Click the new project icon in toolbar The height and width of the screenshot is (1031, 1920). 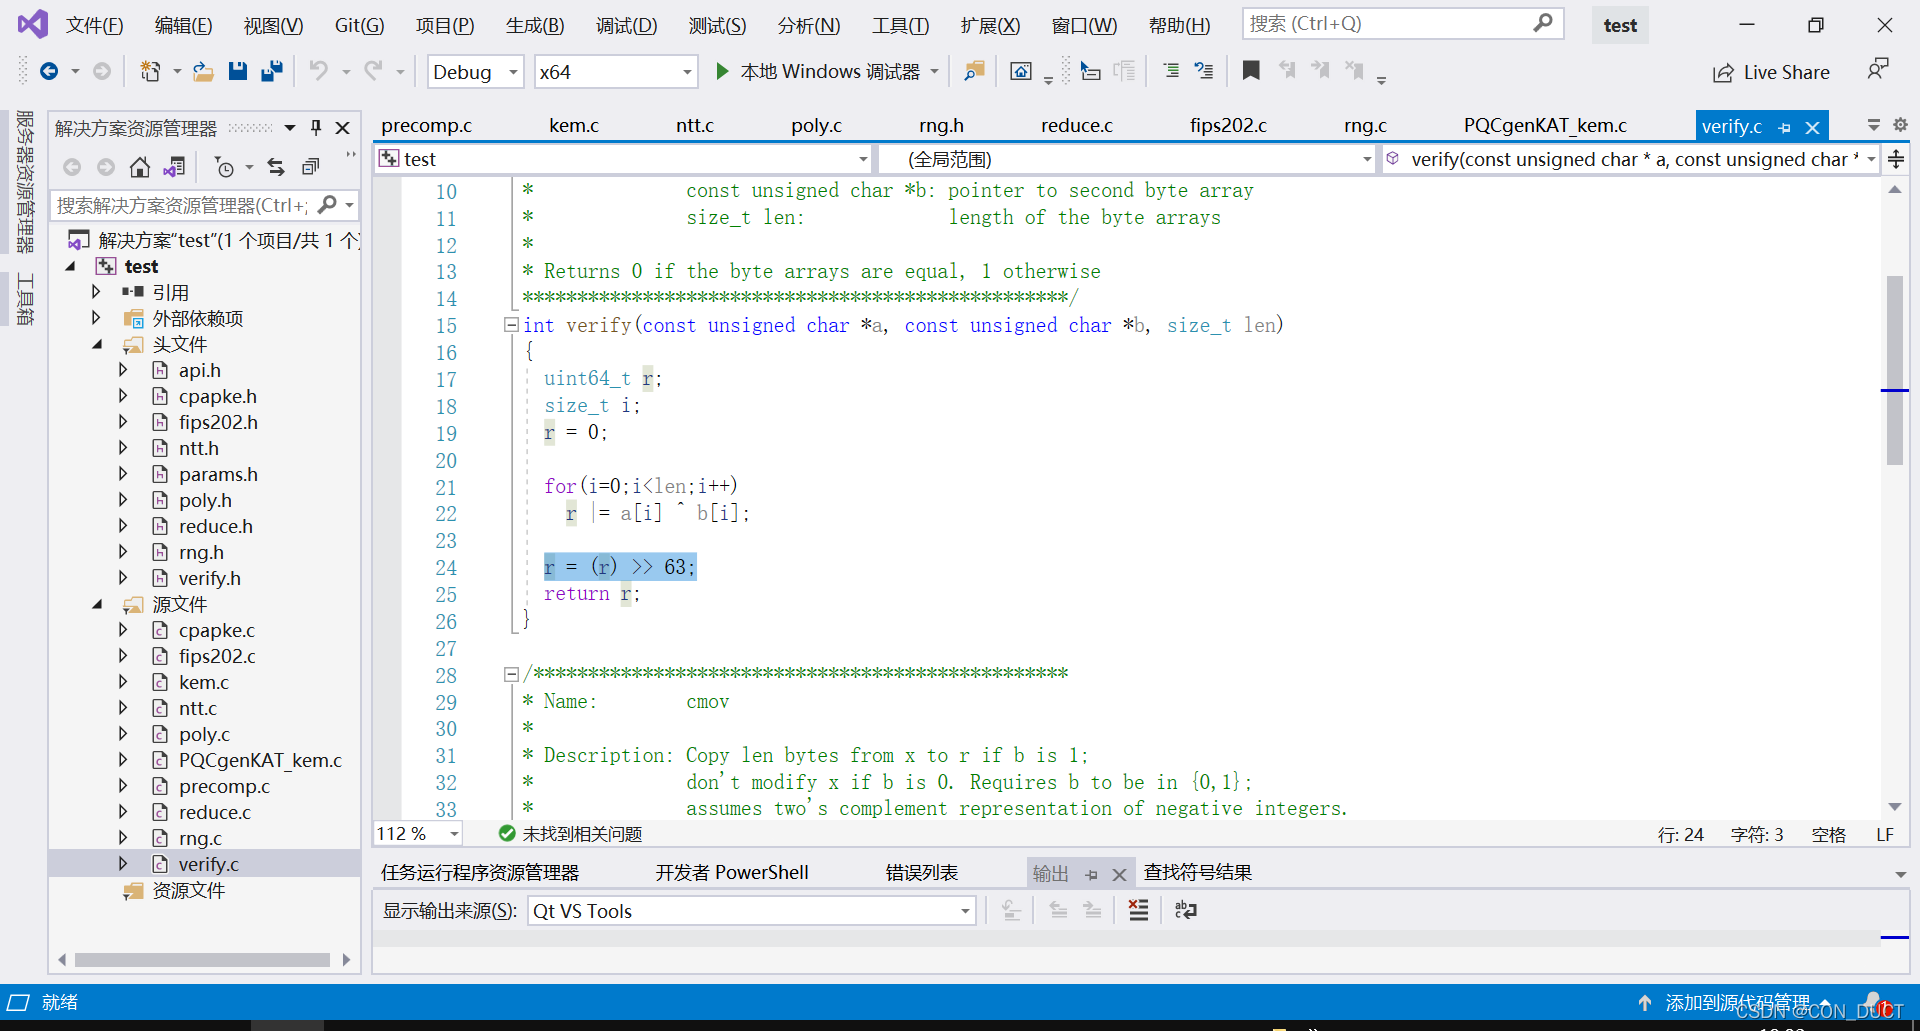[x=150, y=71]
